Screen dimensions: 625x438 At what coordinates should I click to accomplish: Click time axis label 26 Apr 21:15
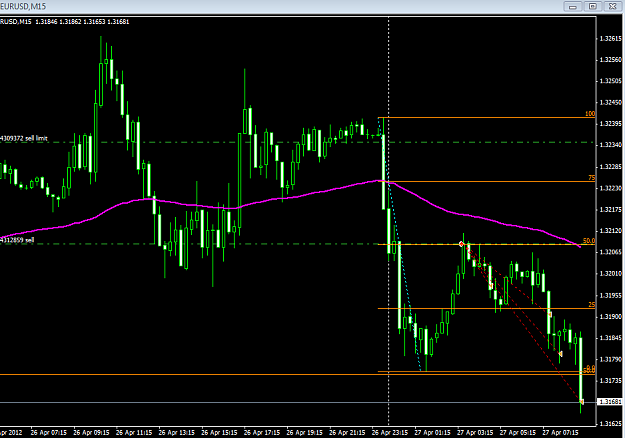(347, 432)
